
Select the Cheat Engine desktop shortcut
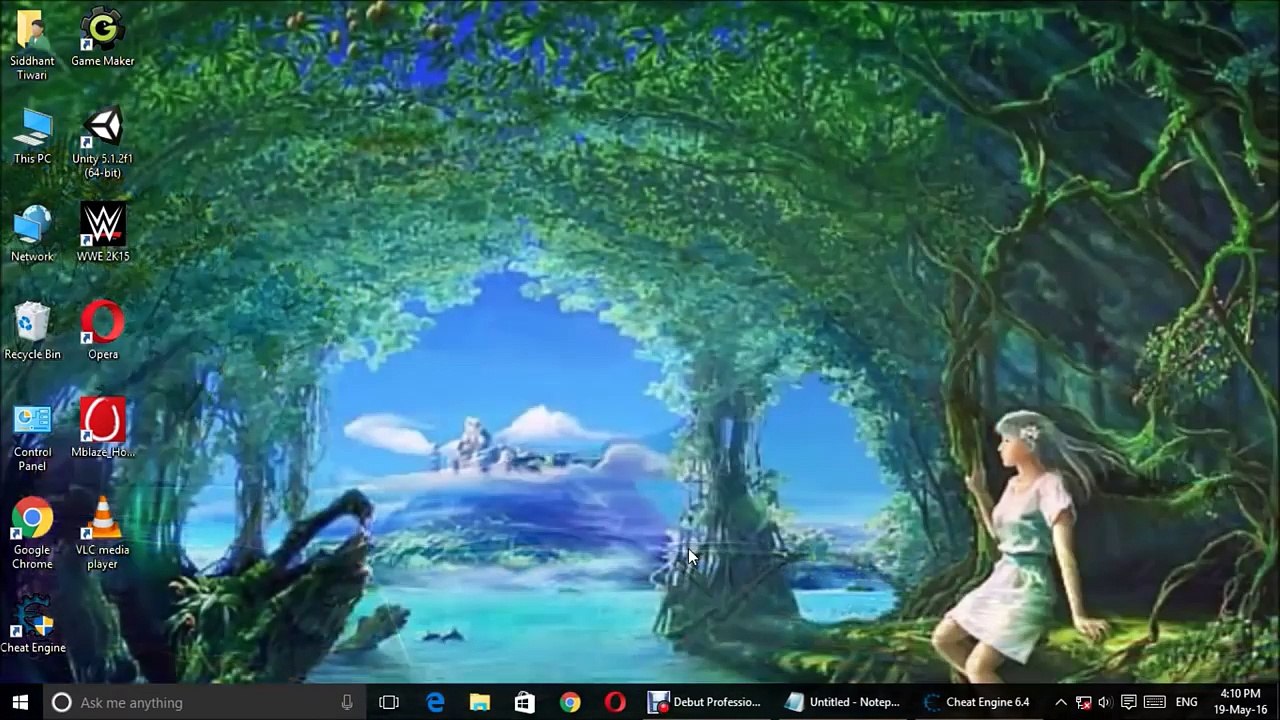(32, 625)
